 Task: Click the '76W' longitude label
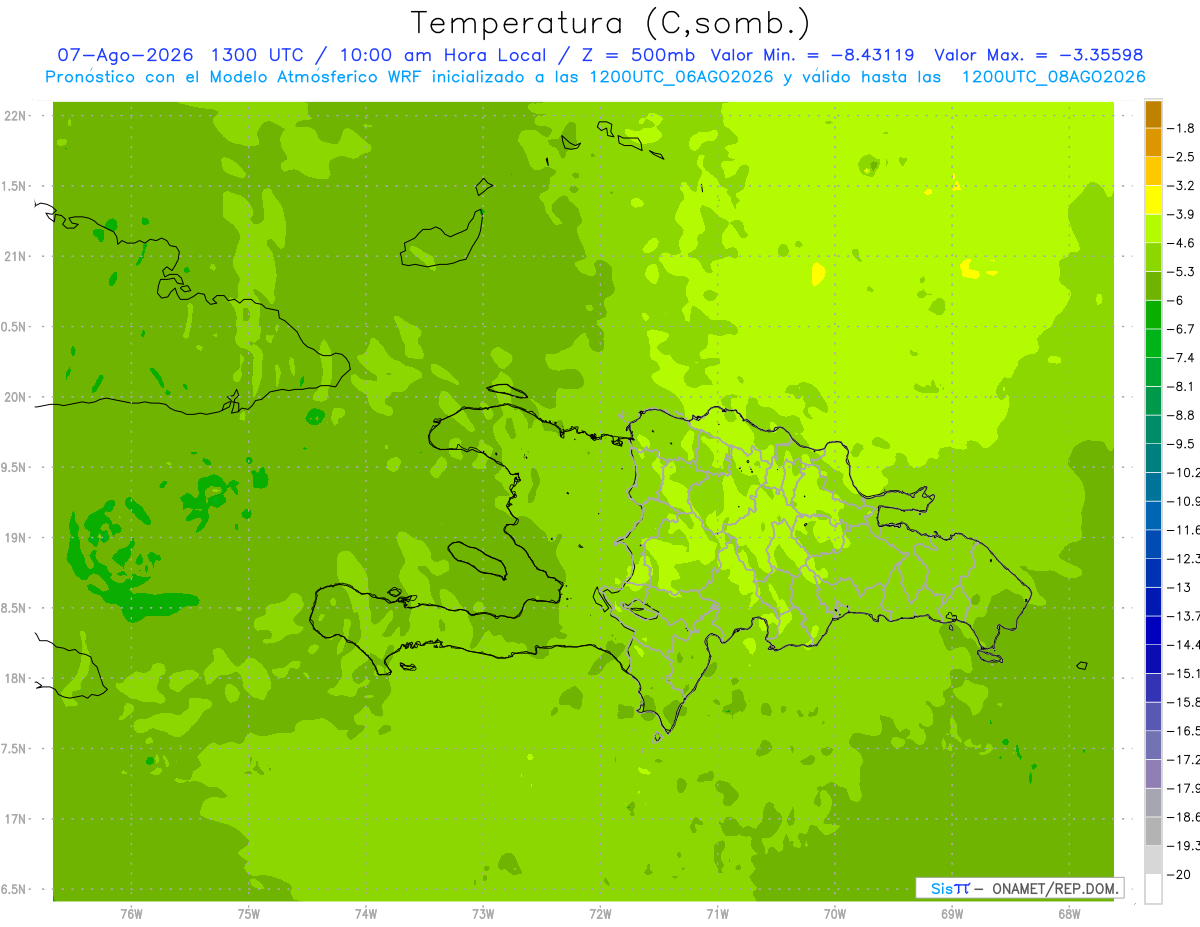click(131, 914)
